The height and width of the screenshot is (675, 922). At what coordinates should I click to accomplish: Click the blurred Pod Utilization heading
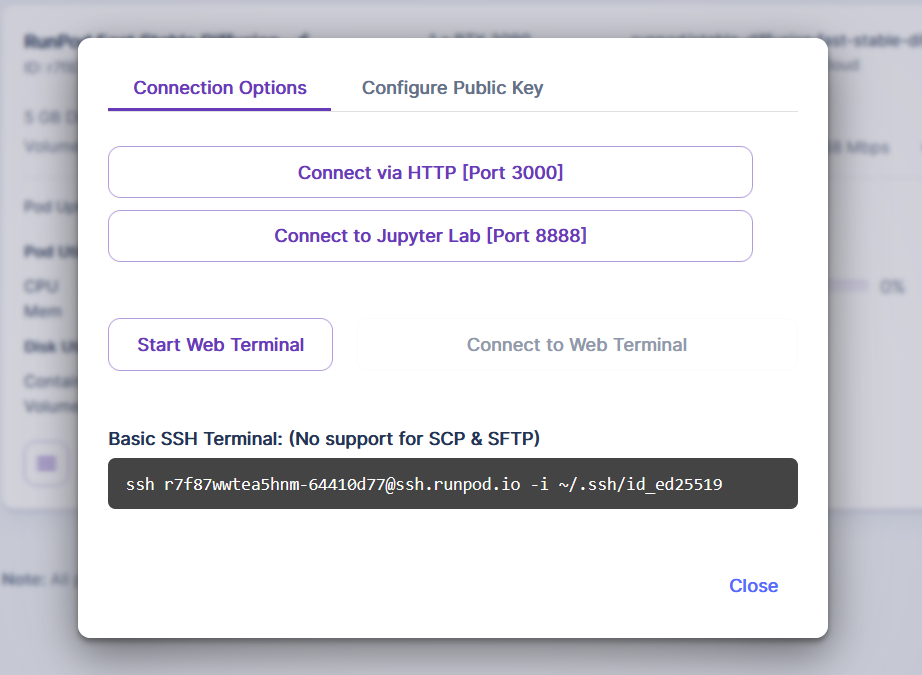50,252
